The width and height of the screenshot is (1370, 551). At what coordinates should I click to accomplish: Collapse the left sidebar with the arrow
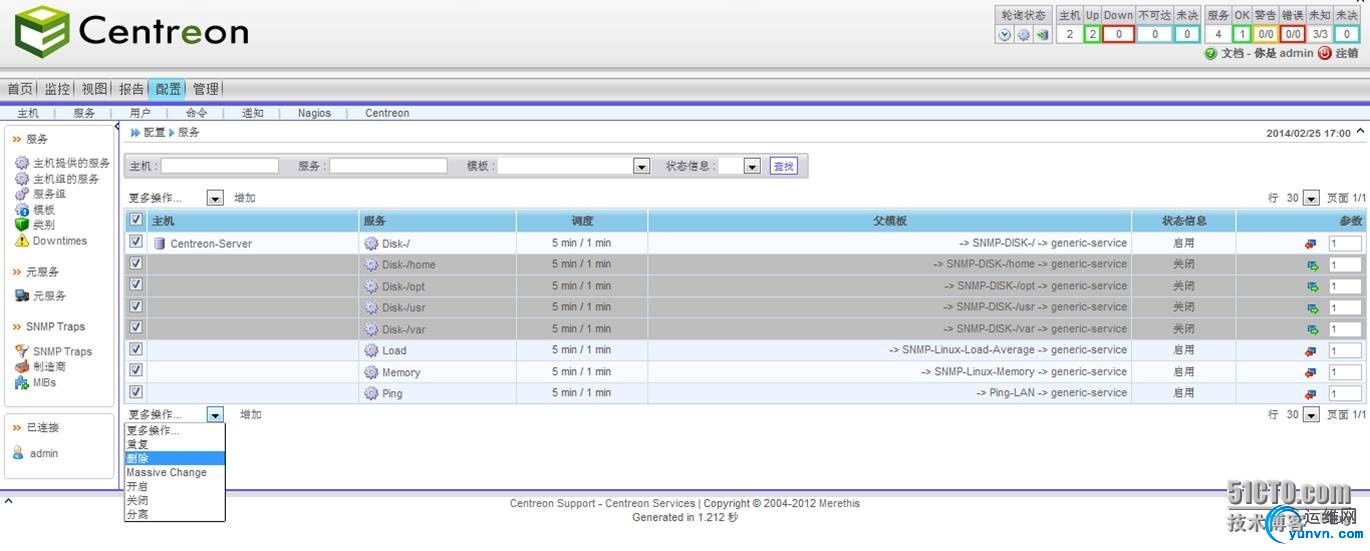point(116,128)
